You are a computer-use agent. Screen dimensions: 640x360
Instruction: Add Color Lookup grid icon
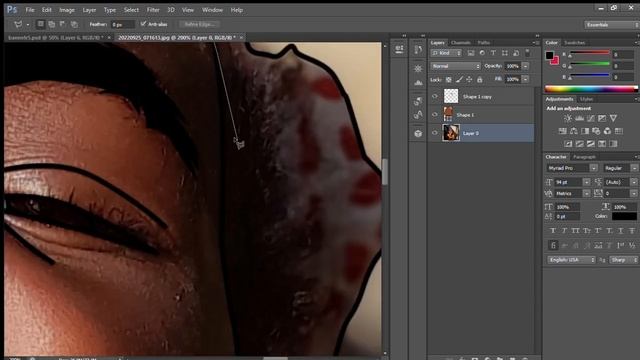(x=619, y=131)
